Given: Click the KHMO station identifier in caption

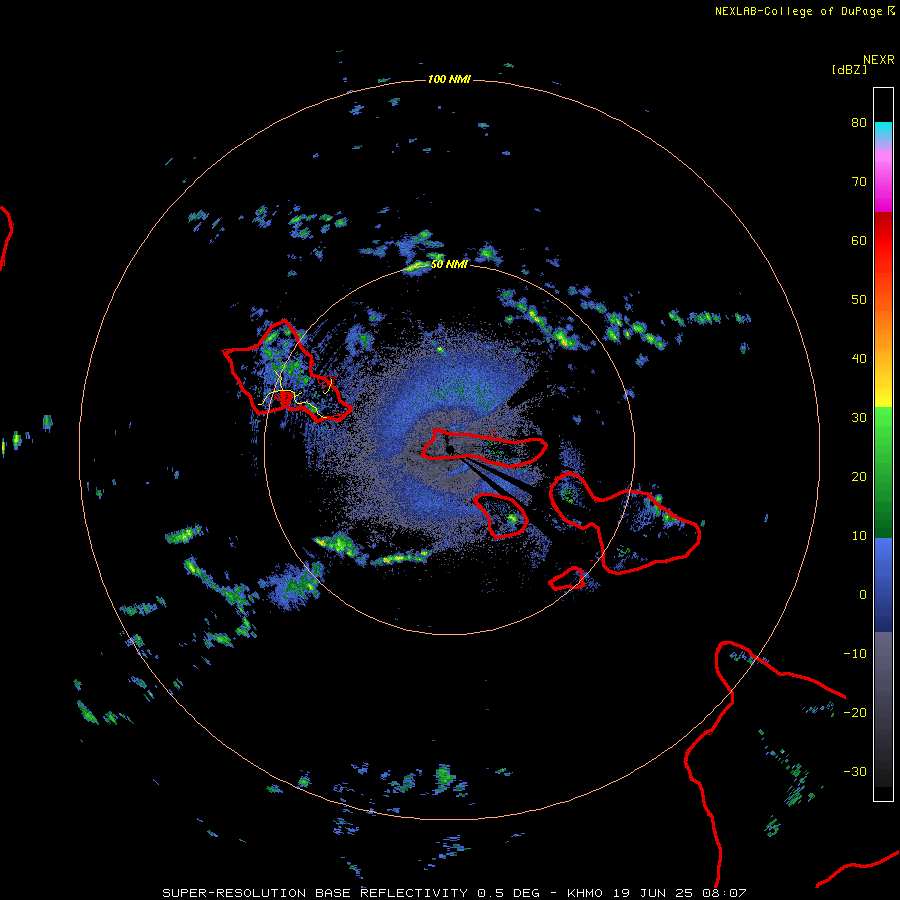Looking at the screenshot, I should click(x=584, y=893).
